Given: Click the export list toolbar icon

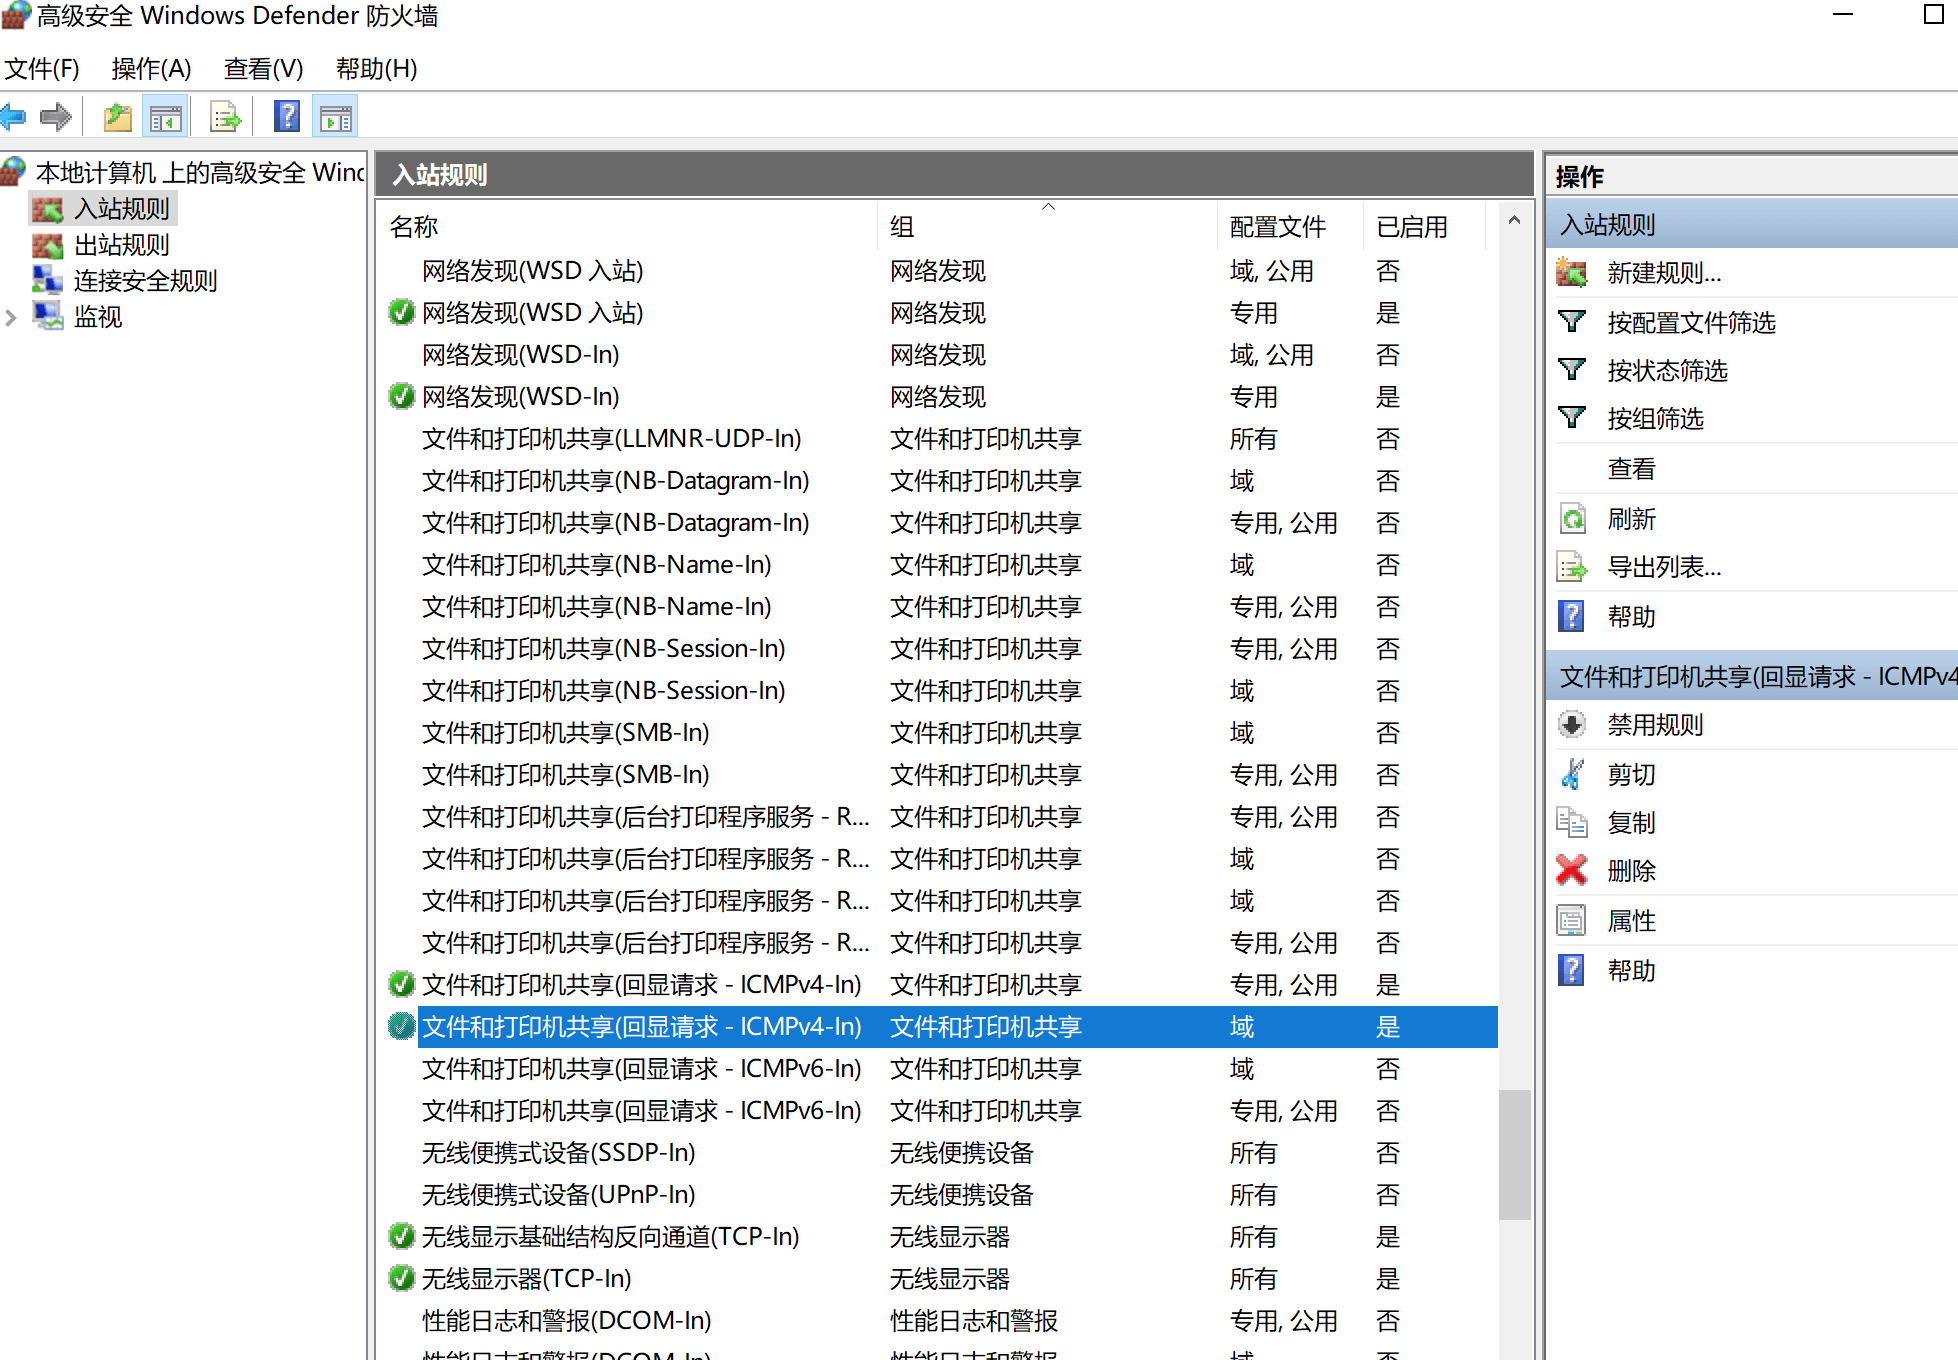Looking at the screenshot, I should [x=226, y=117].
